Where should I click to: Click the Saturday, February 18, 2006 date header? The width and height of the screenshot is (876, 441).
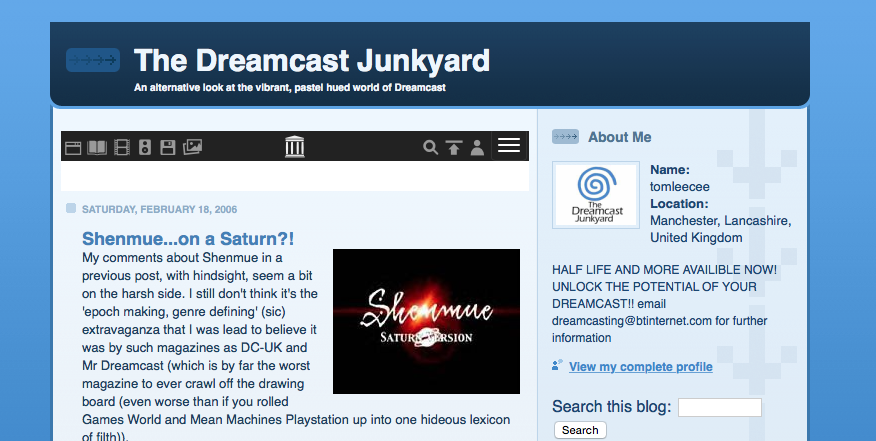click(159, 210)
